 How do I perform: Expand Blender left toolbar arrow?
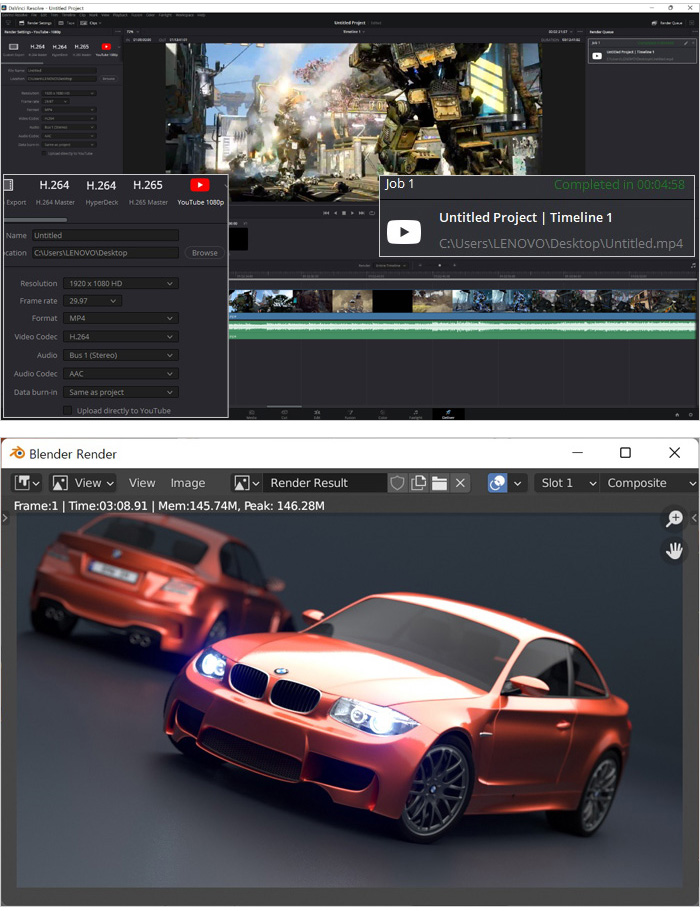(5, 518)
